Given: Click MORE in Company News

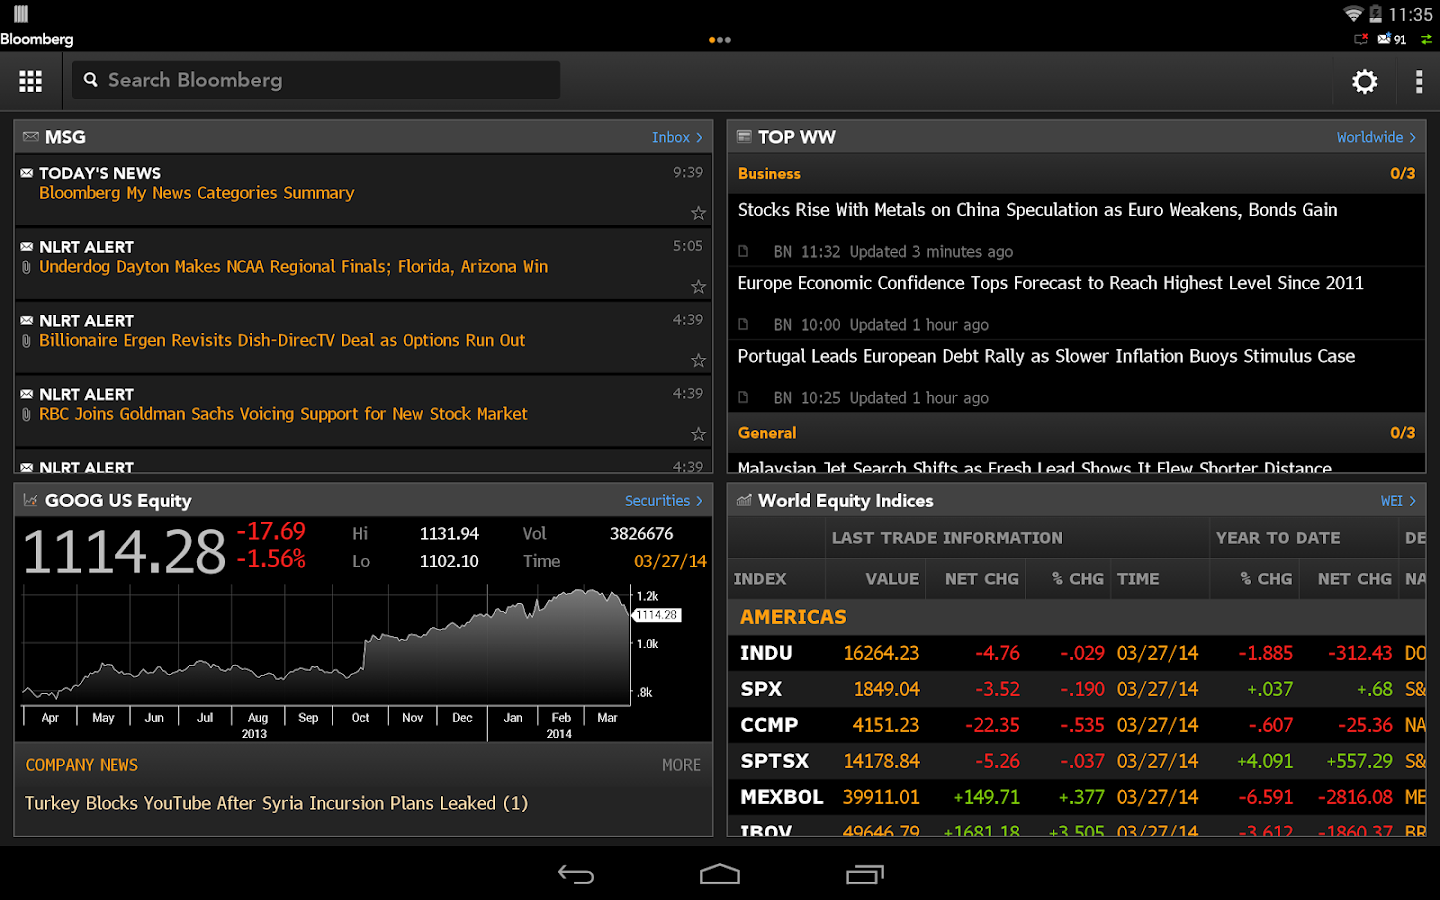Looking at the screenshot, I should (681, 765).
